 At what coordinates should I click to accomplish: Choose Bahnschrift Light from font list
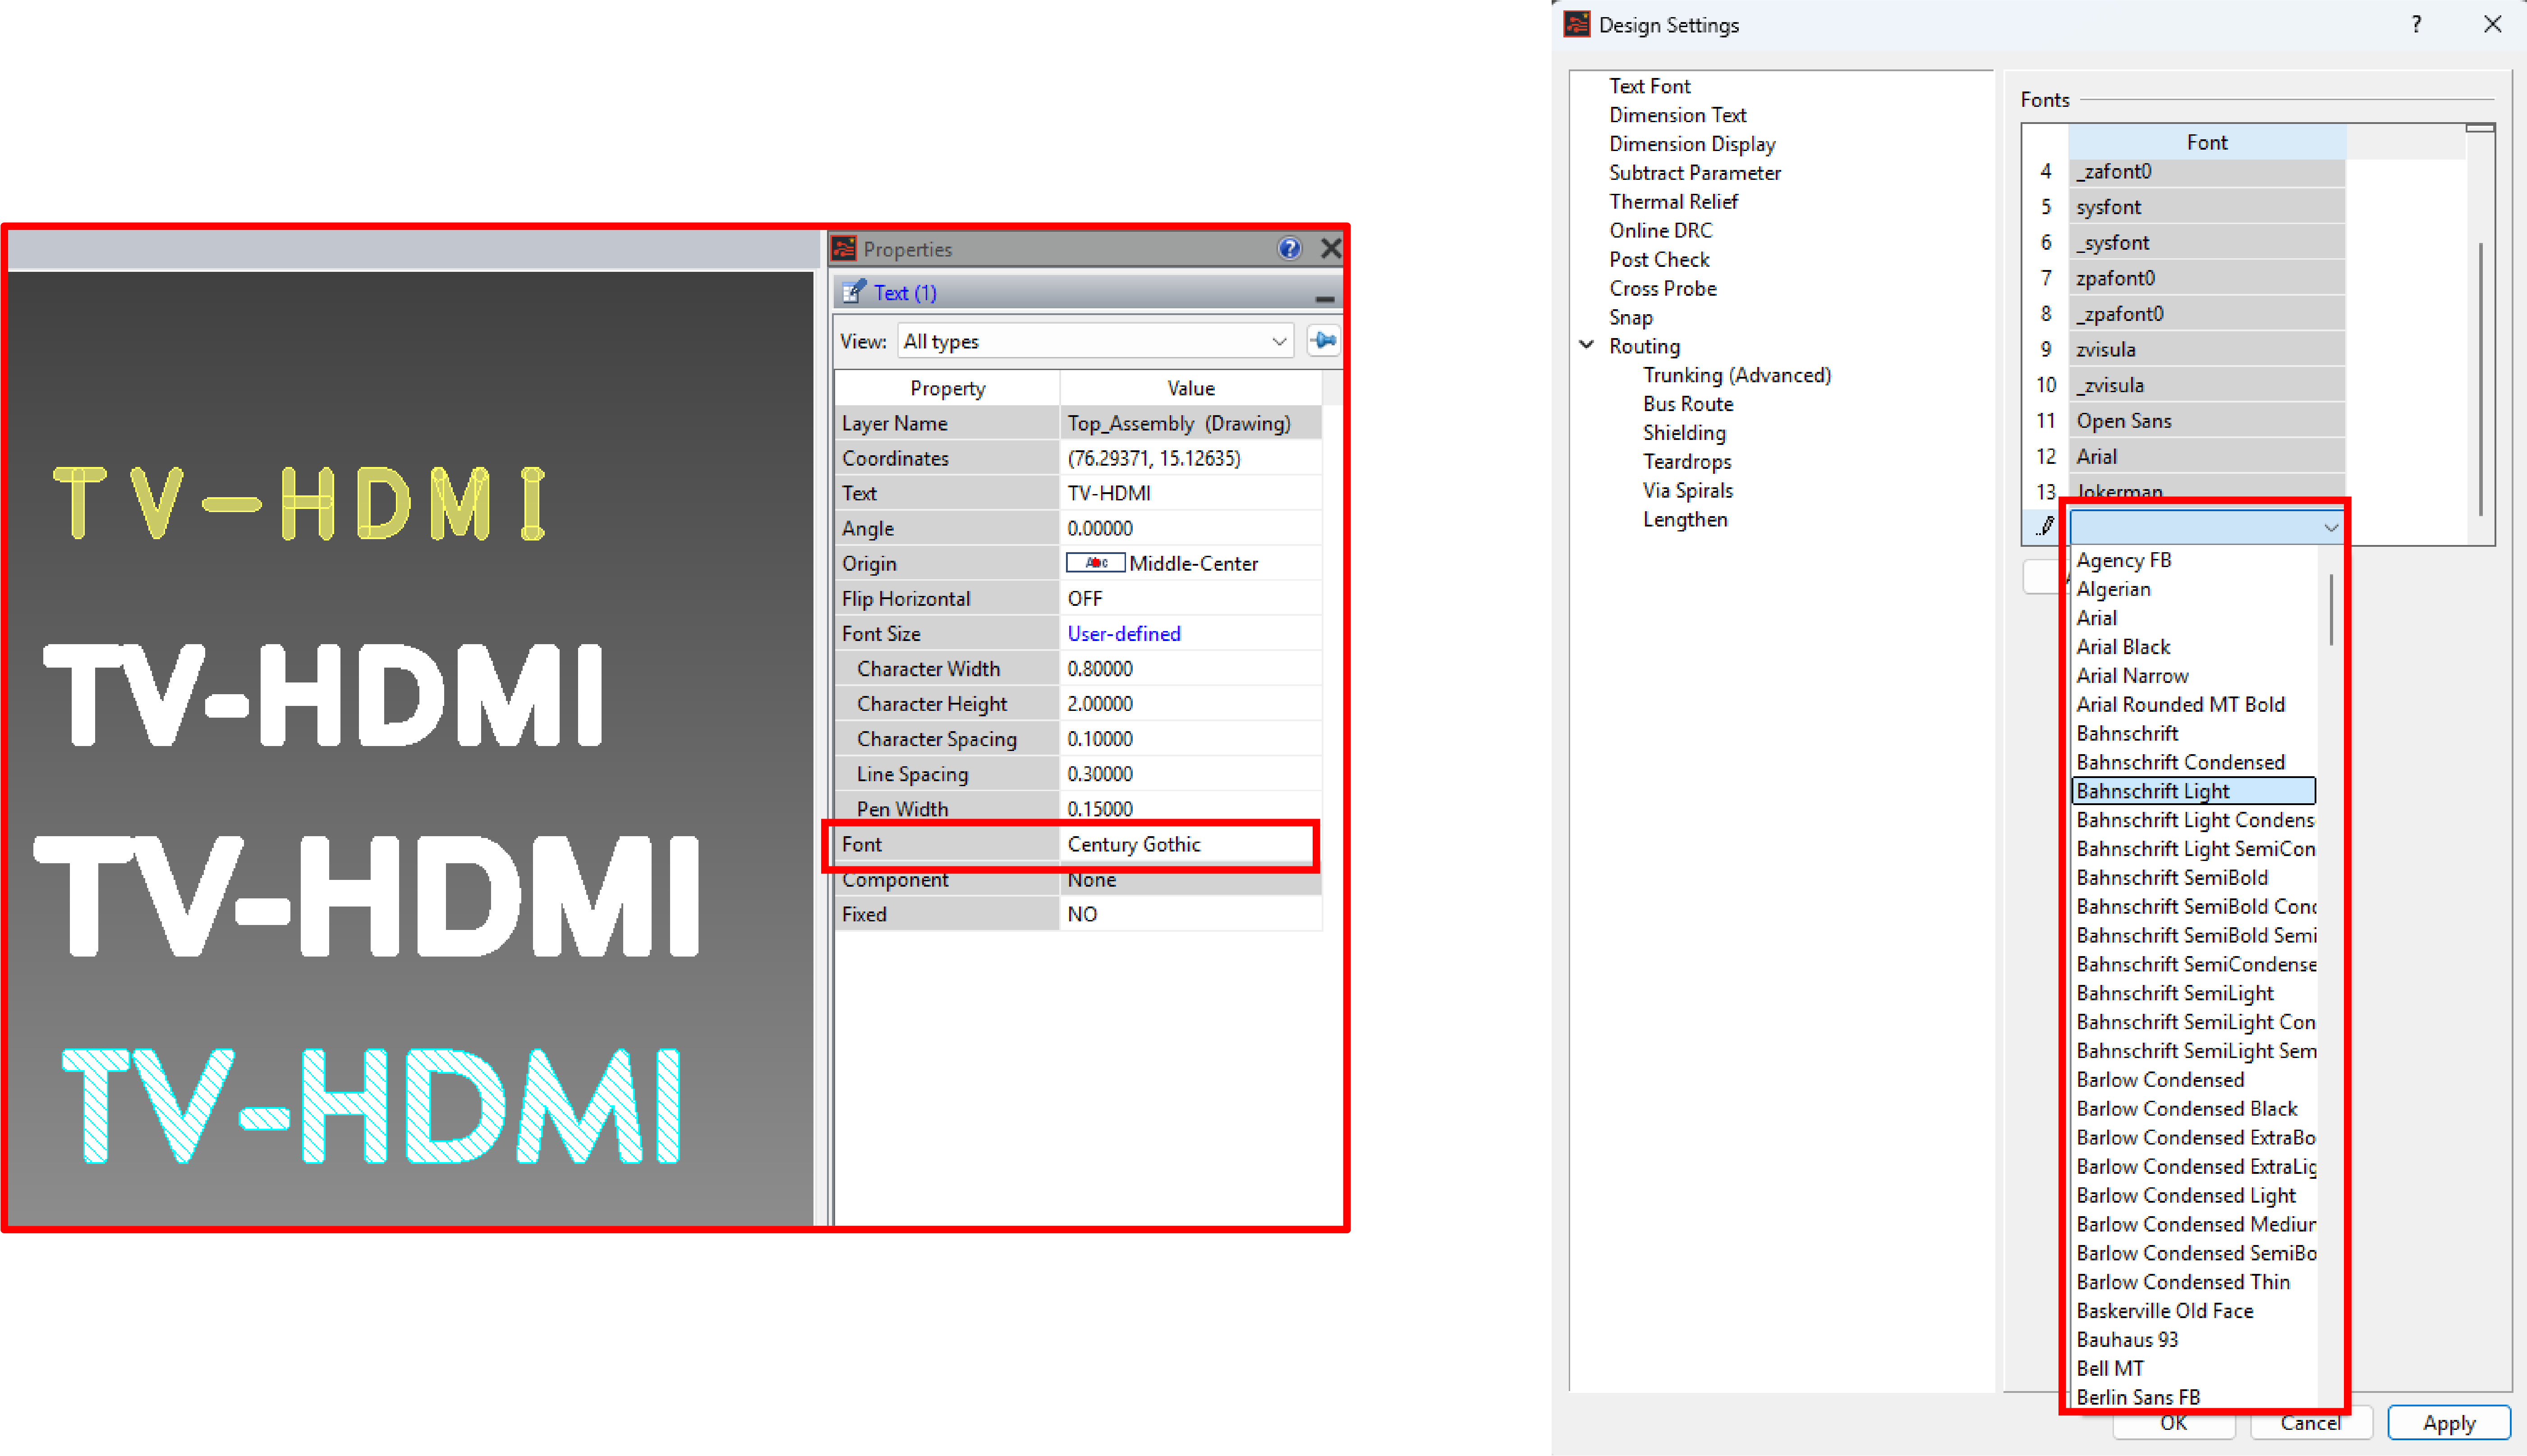coord(2194,791)
